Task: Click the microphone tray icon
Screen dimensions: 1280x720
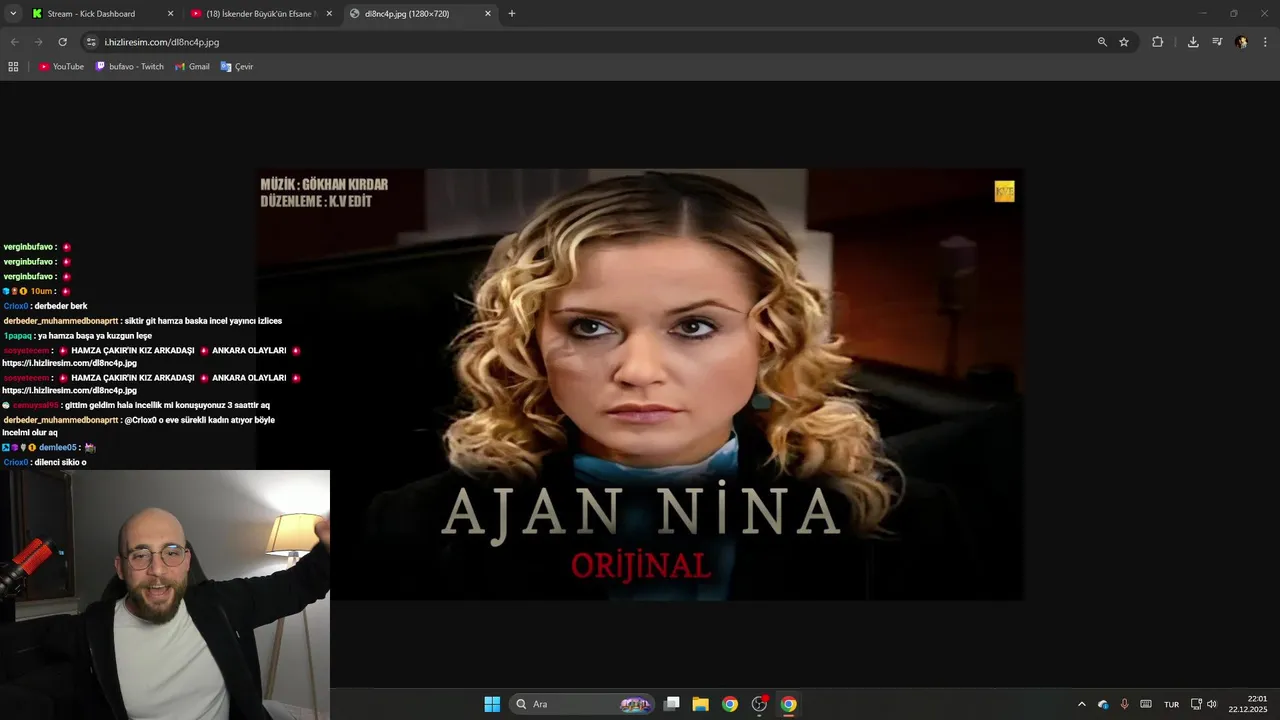Action: coord(1124,704)
